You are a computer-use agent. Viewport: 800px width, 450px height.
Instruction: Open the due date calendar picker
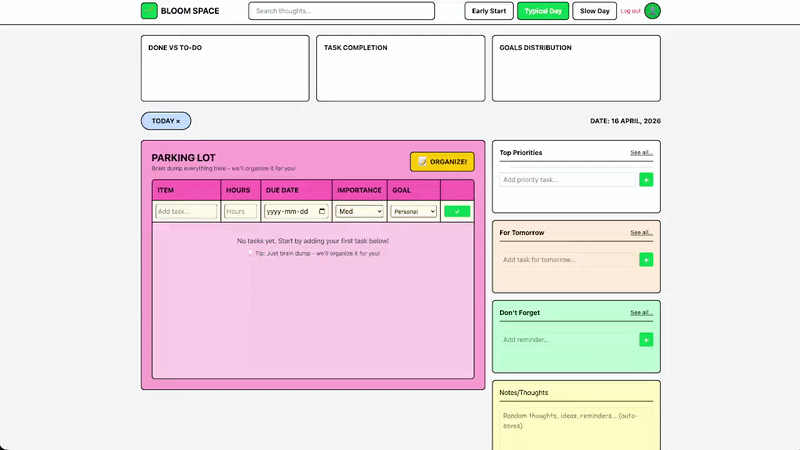point(322,211)
